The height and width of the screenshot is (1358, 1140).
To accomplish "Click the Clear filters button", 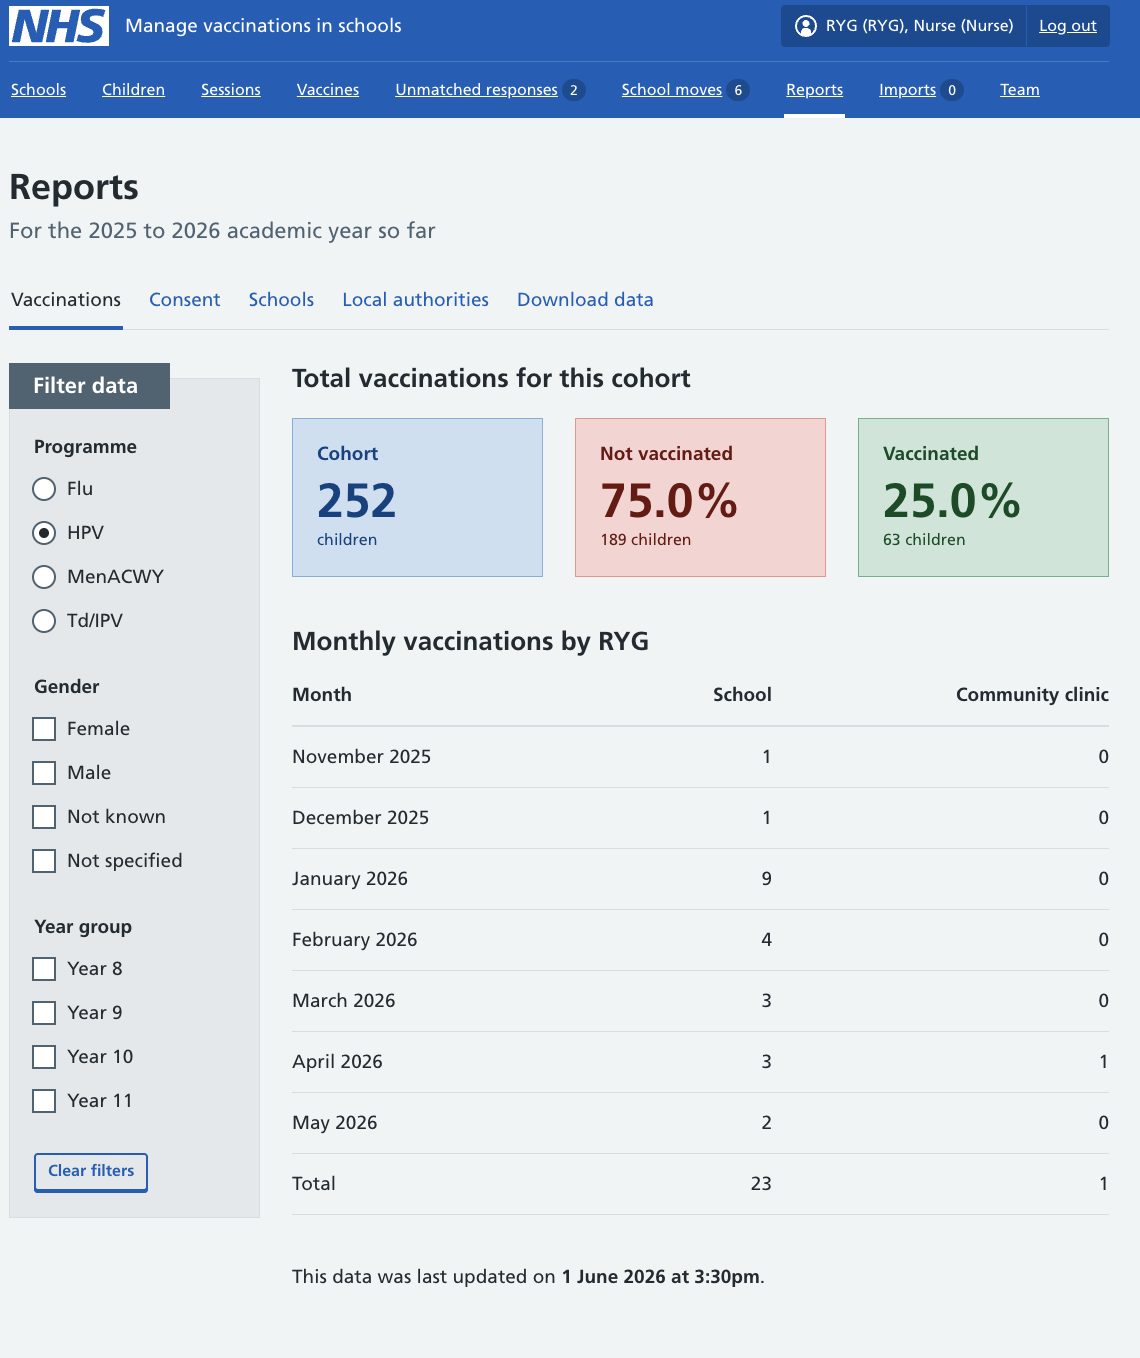I will coord(91,1172).
